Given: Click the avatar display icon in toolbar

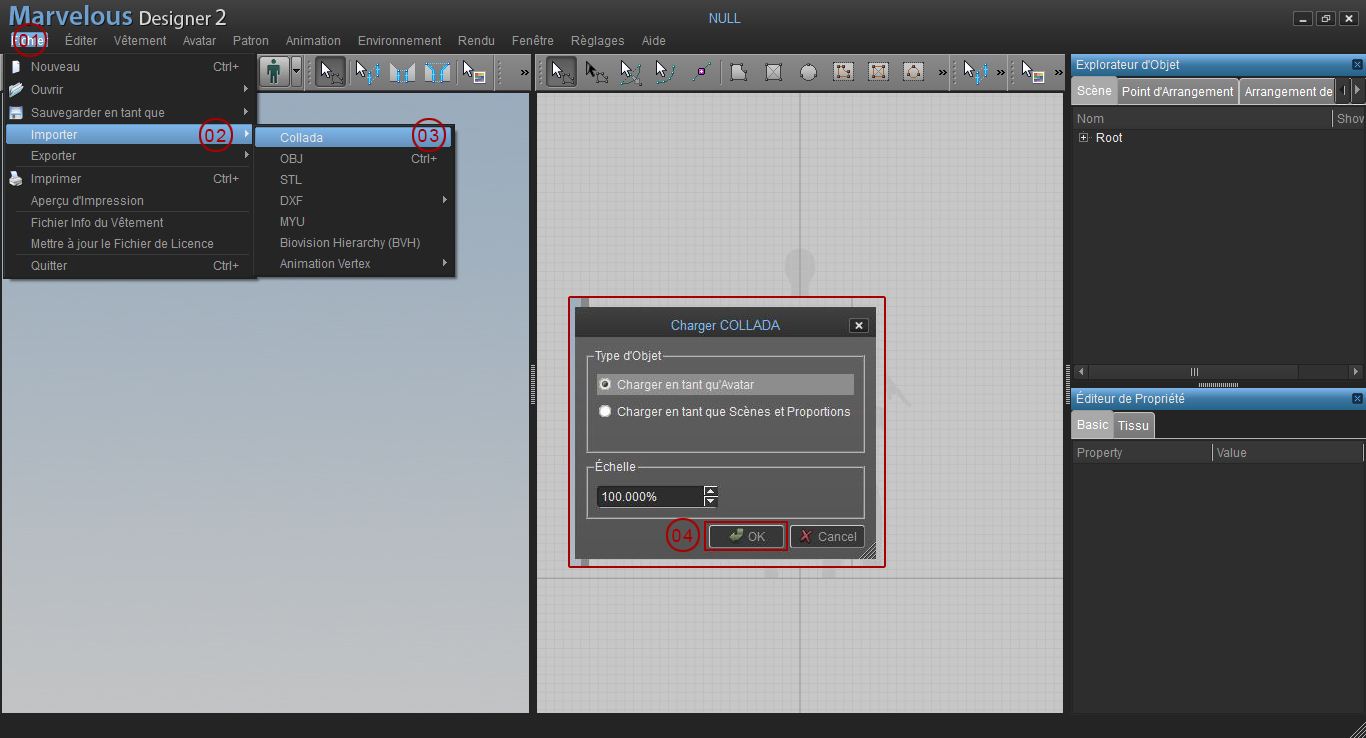Looking at the screenshot, I should (x=274, y=72).
